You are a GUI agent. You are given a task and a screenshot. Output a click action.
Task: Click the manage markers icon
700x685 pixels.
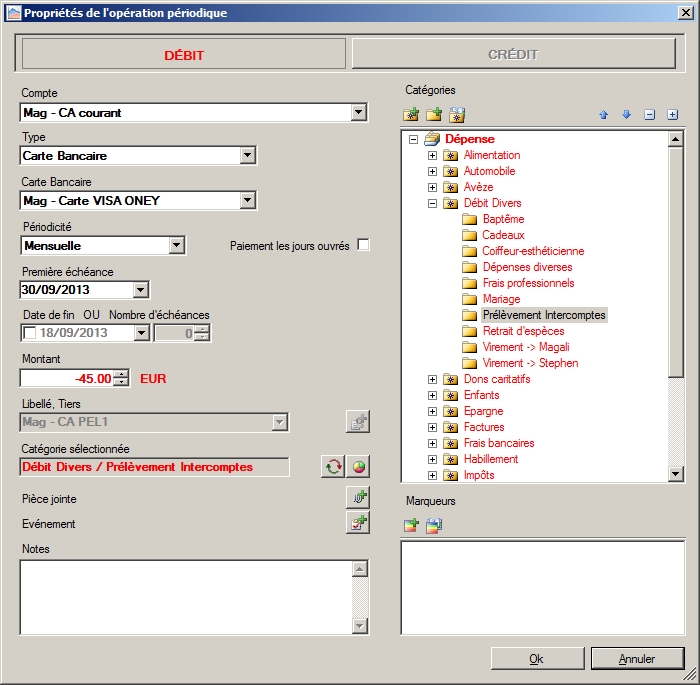(x=434, y=525)
